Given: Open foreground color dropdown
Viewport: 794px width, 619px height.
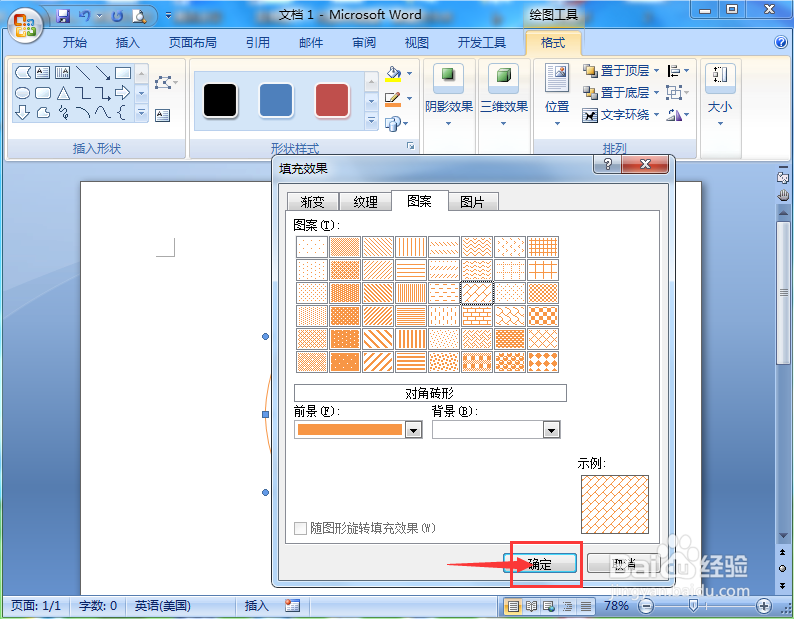Looking at the screenshot, I should tap(414, 430).
